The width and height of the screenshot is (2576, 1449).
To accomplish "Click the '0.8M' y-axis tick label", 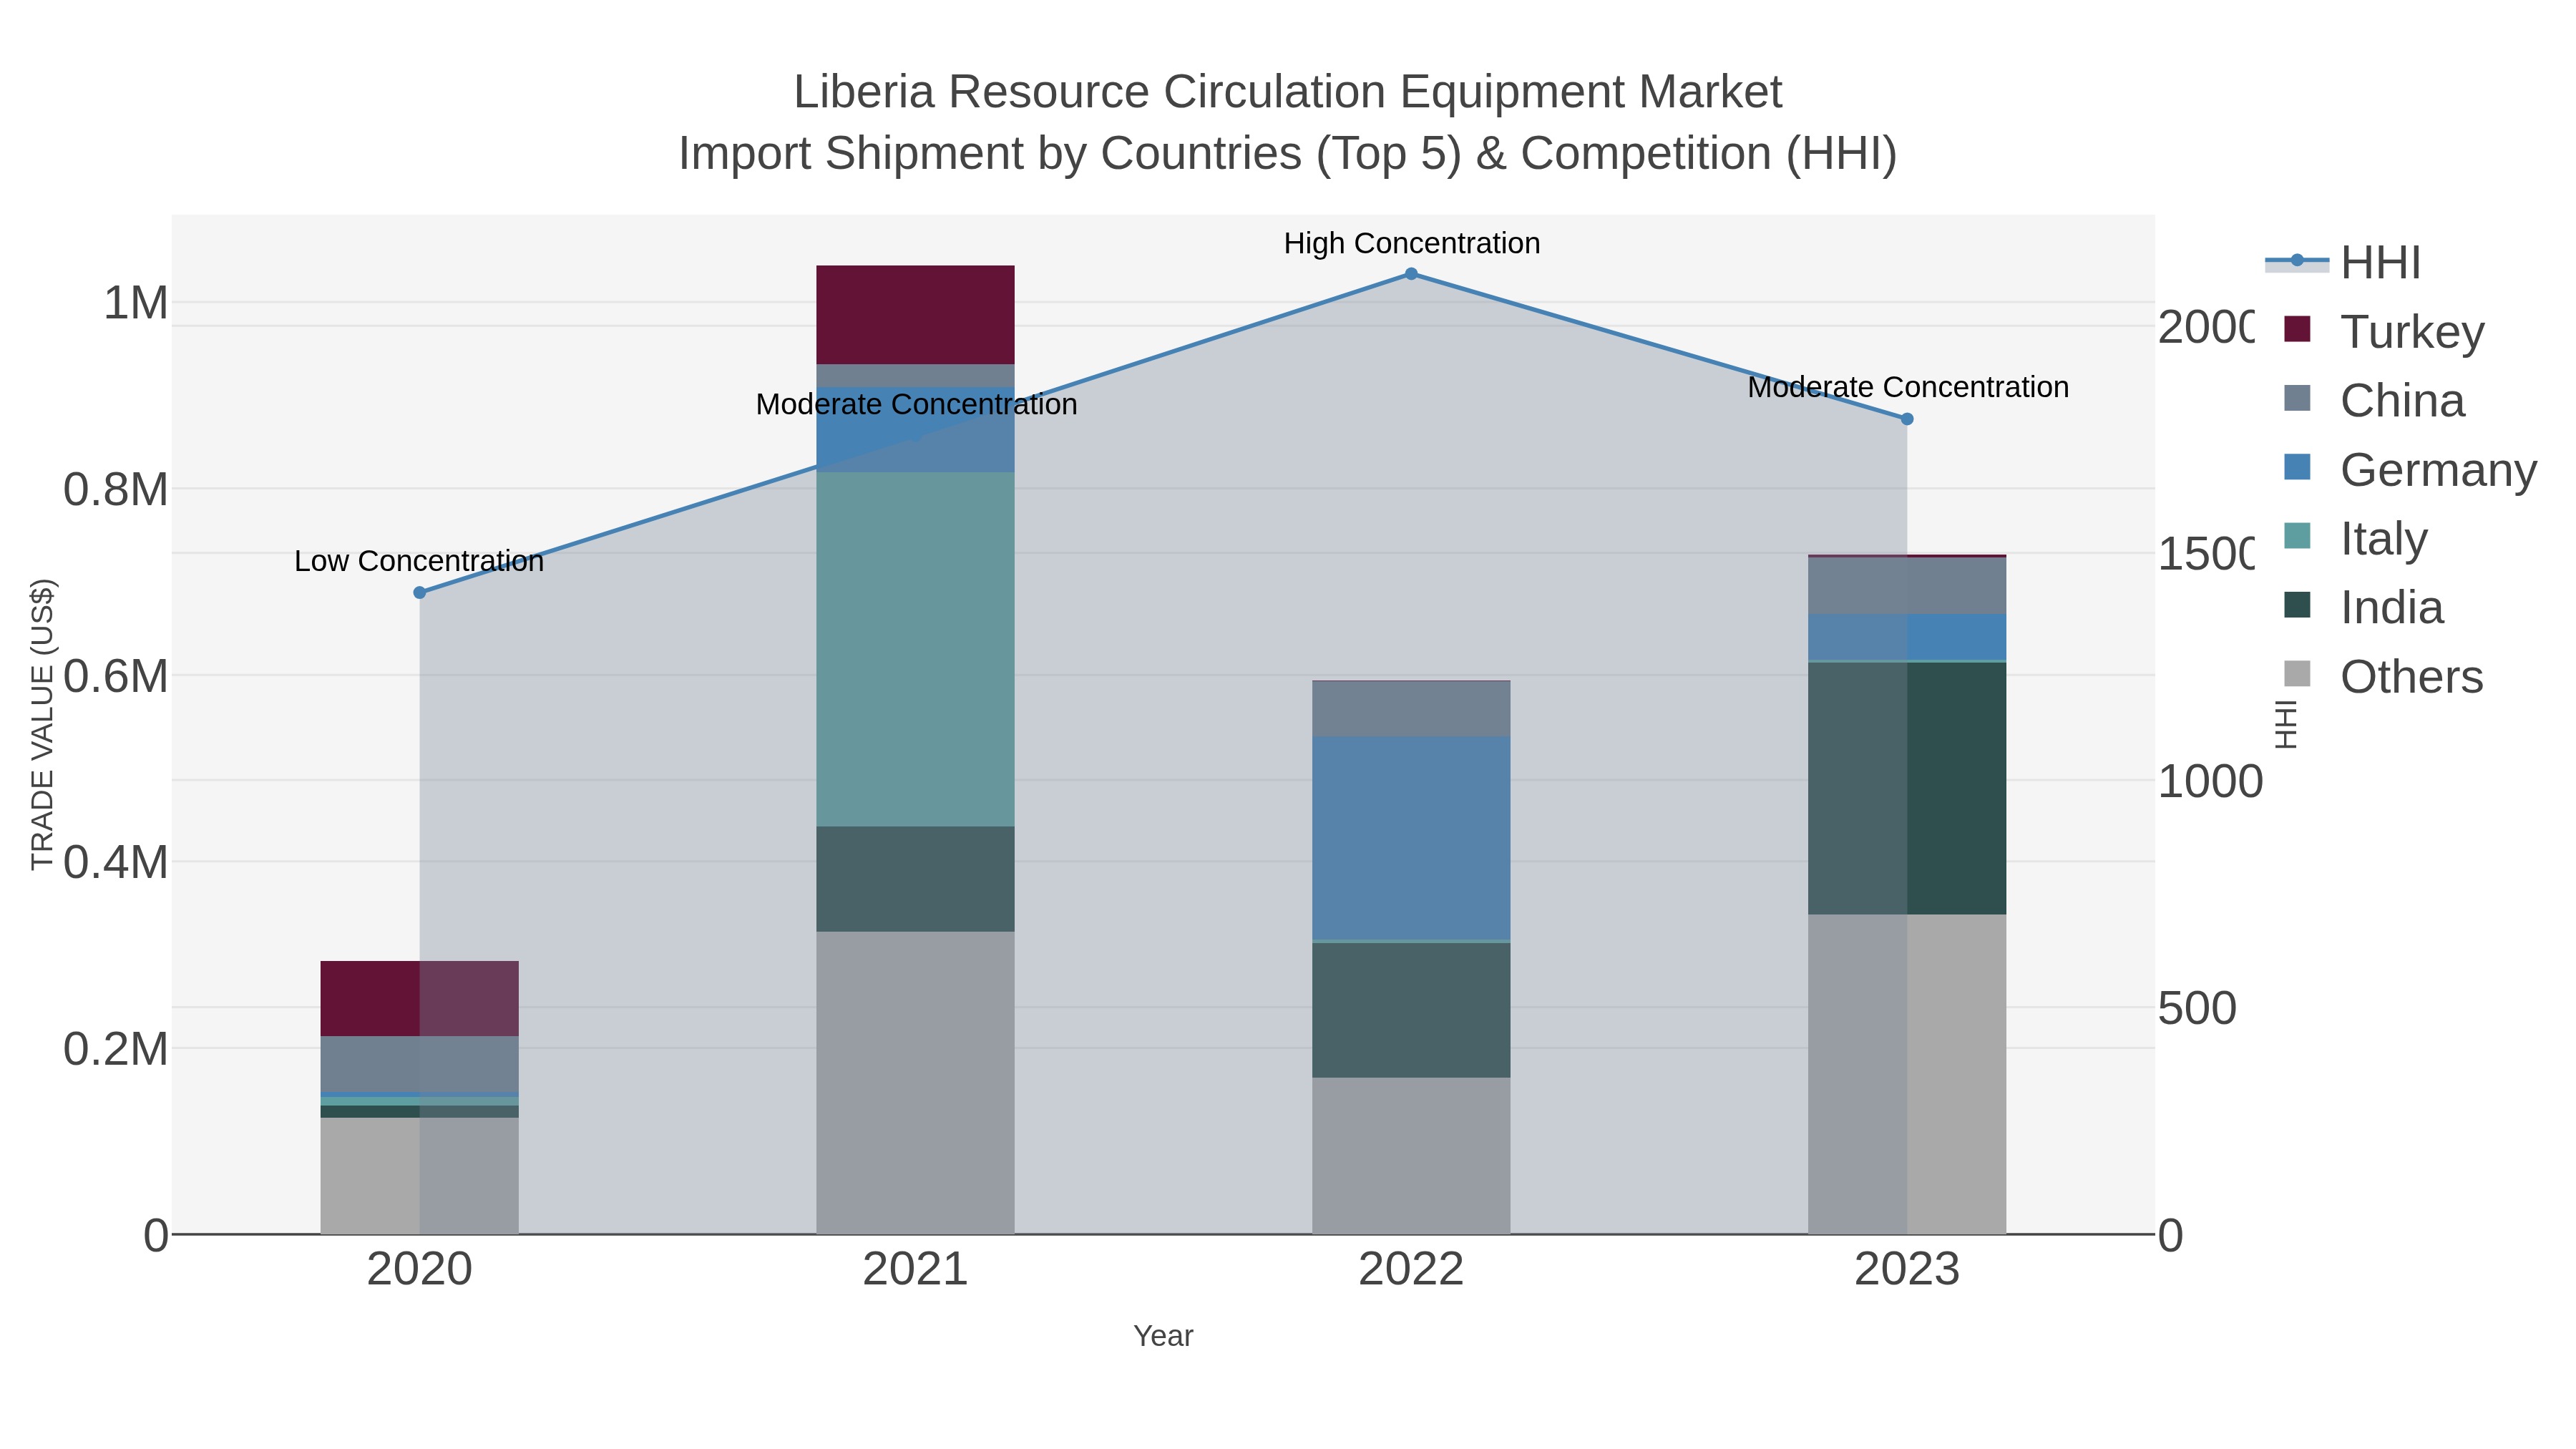I will point(116,490).
